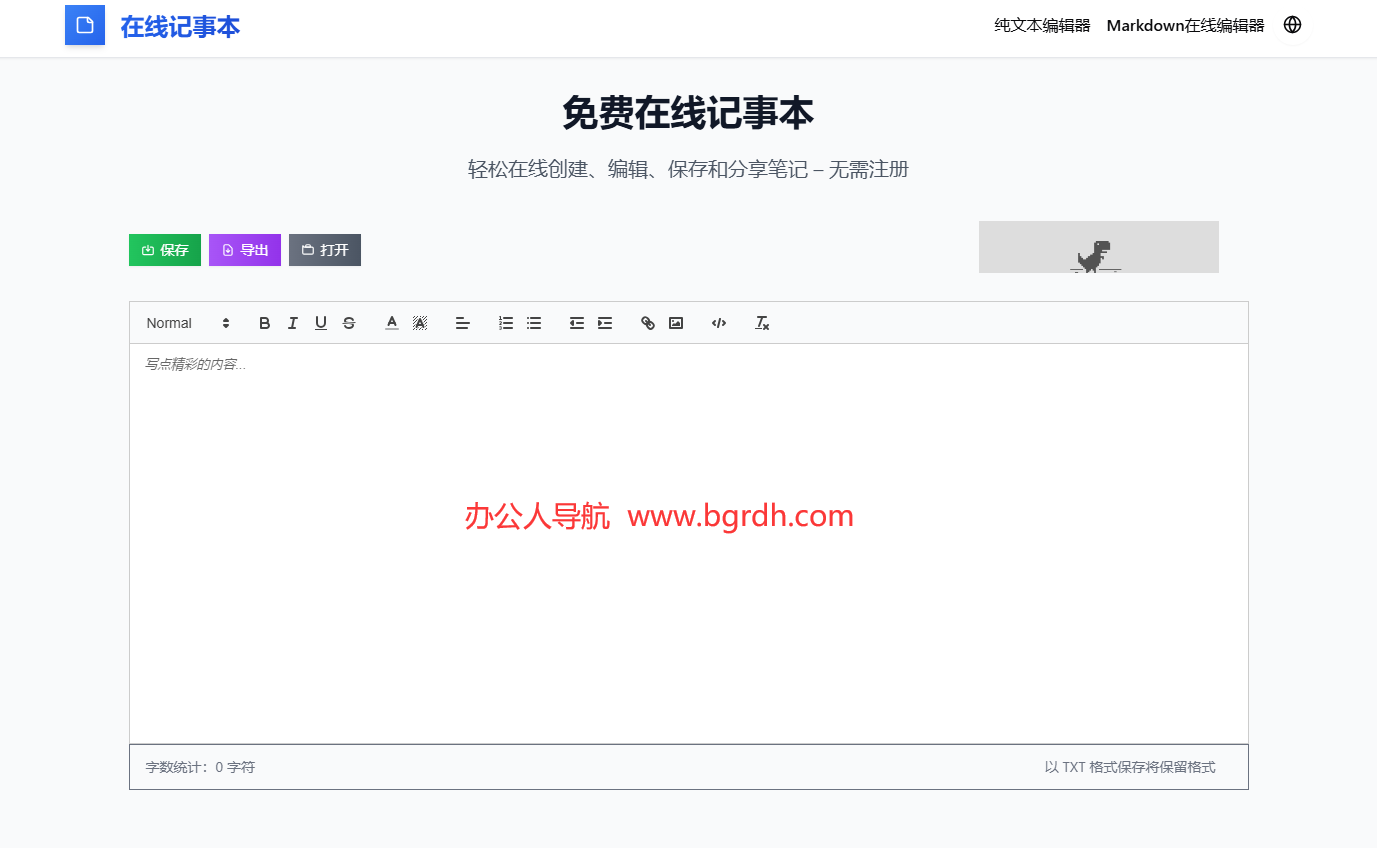The image size is (1377, 848).
Task: Toggle bold formatting in the toolbar
Action: click(x=264, y=322)
